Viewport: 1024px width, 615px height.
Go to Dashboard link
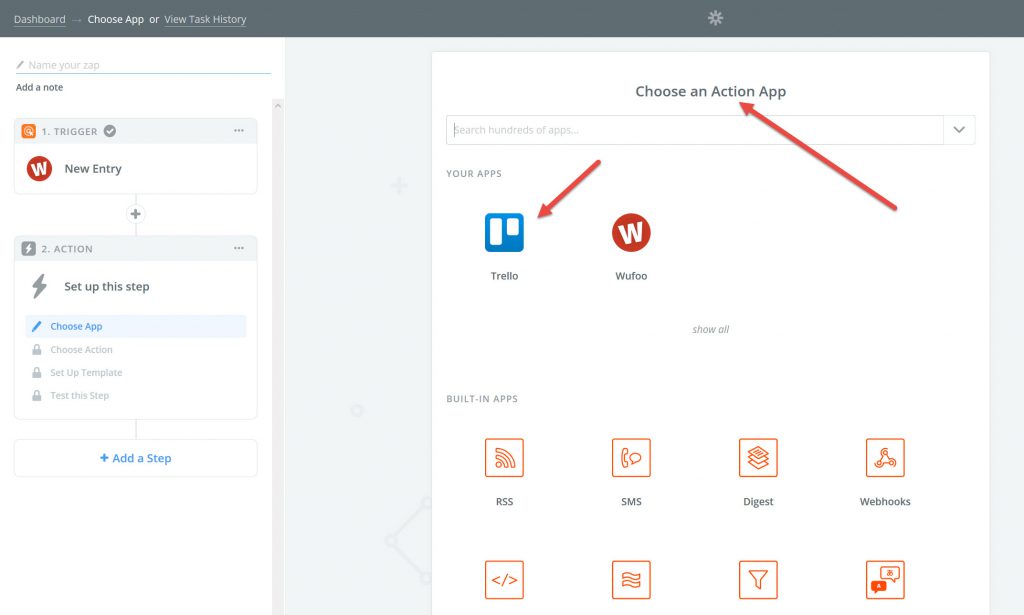click(40, 19)
